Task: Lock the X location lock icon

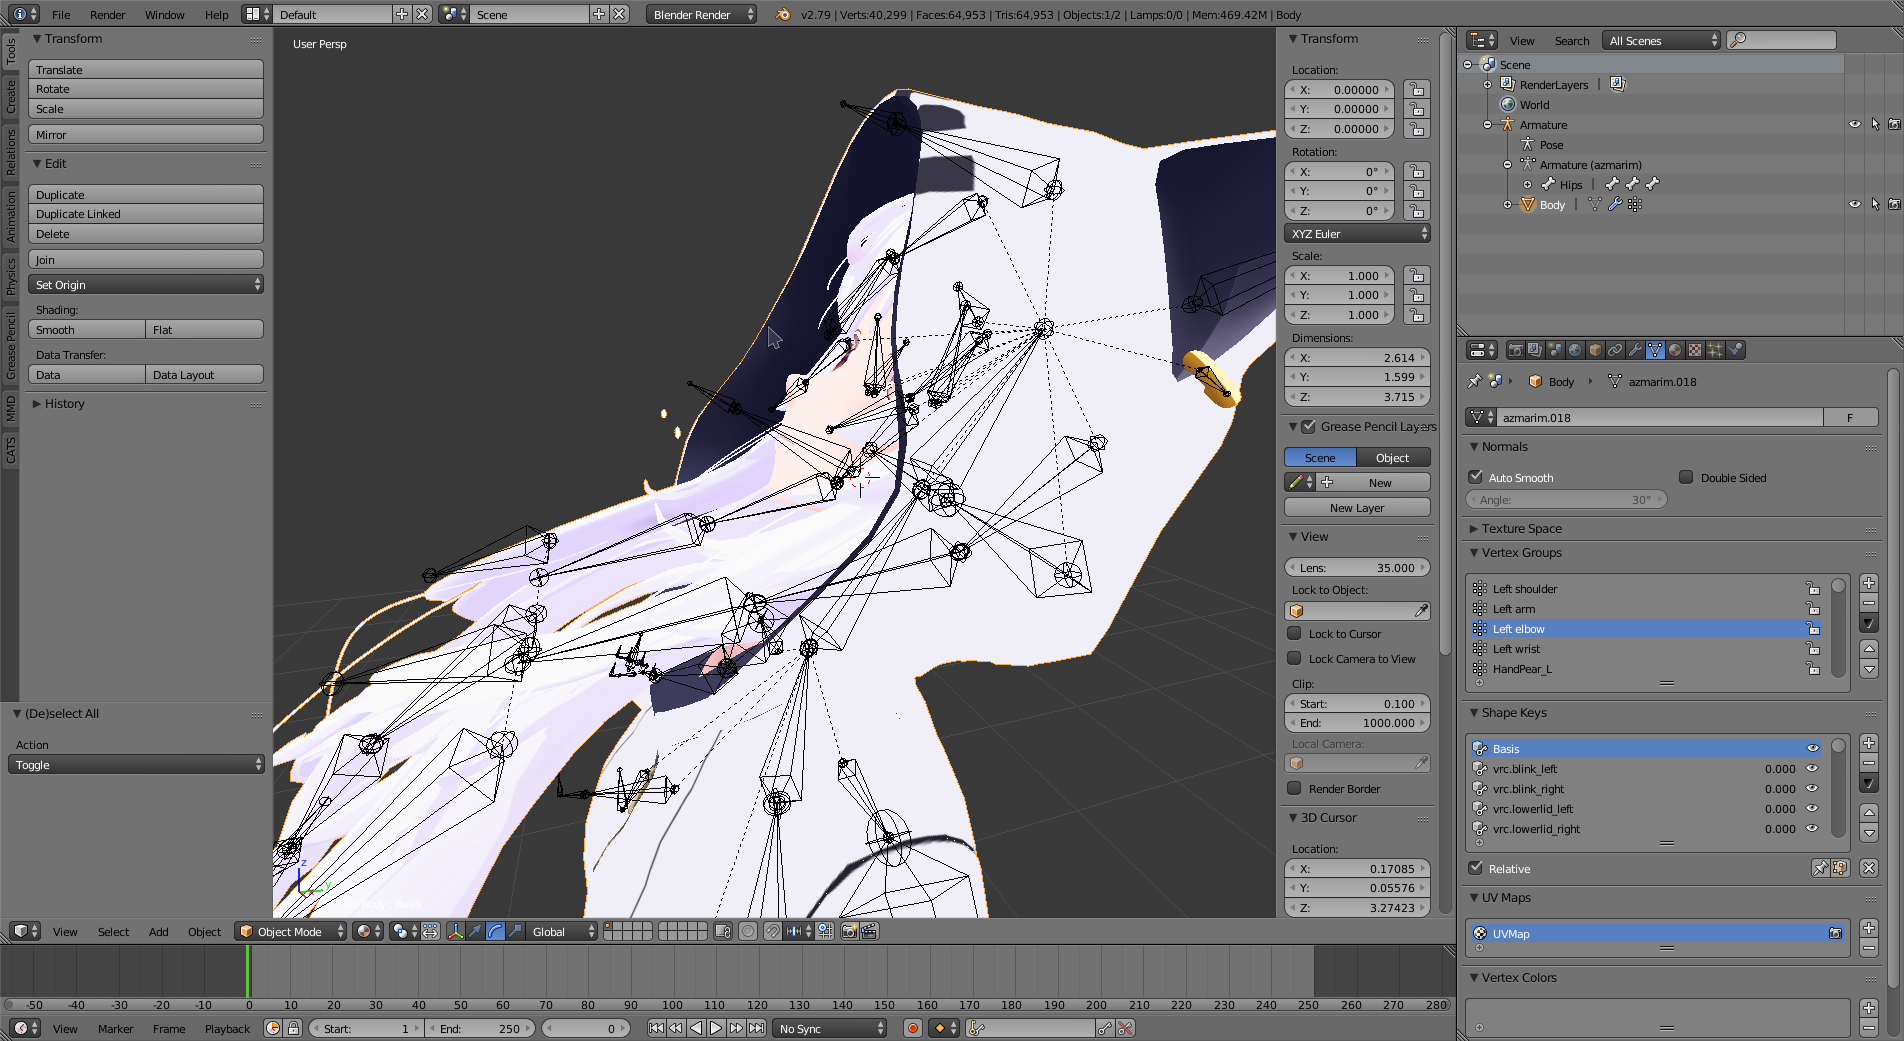Action: [1416, 89]
